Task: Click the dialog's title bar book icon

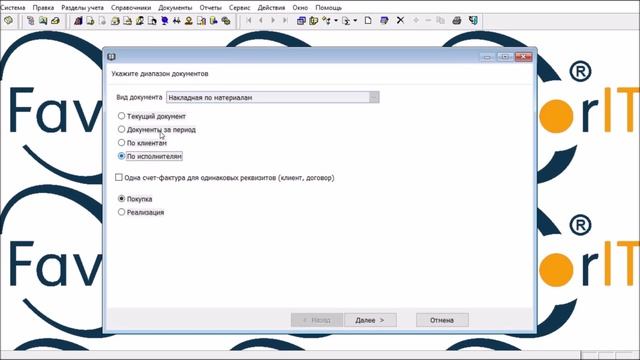Action: [111, 57]
